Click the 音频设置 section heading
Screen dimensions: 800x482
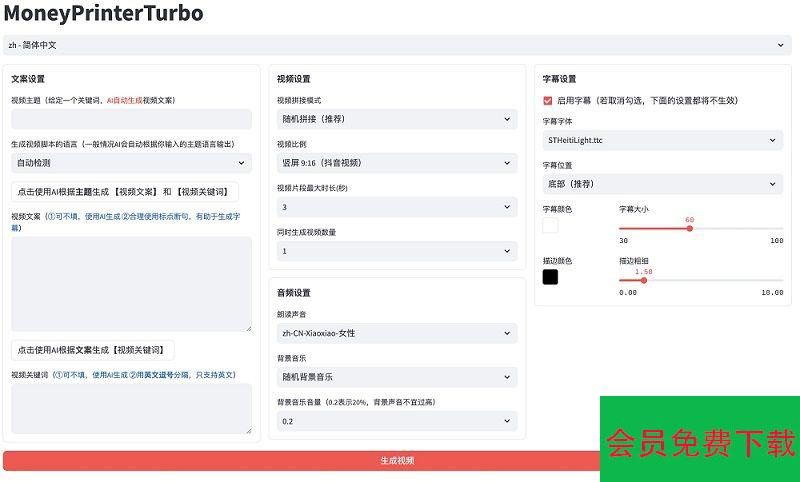point(294,293)
